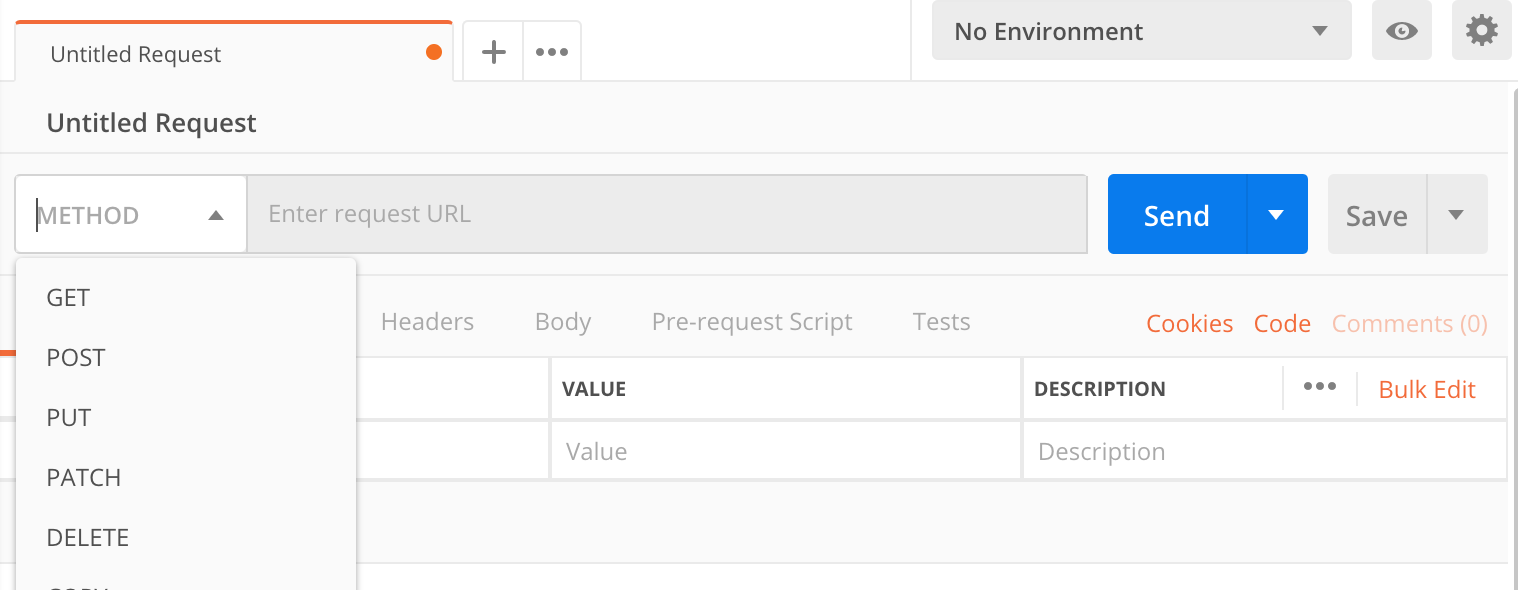Open the Save button dropdown arrow
The image size is (1518, 590).
click(1458, 214)
